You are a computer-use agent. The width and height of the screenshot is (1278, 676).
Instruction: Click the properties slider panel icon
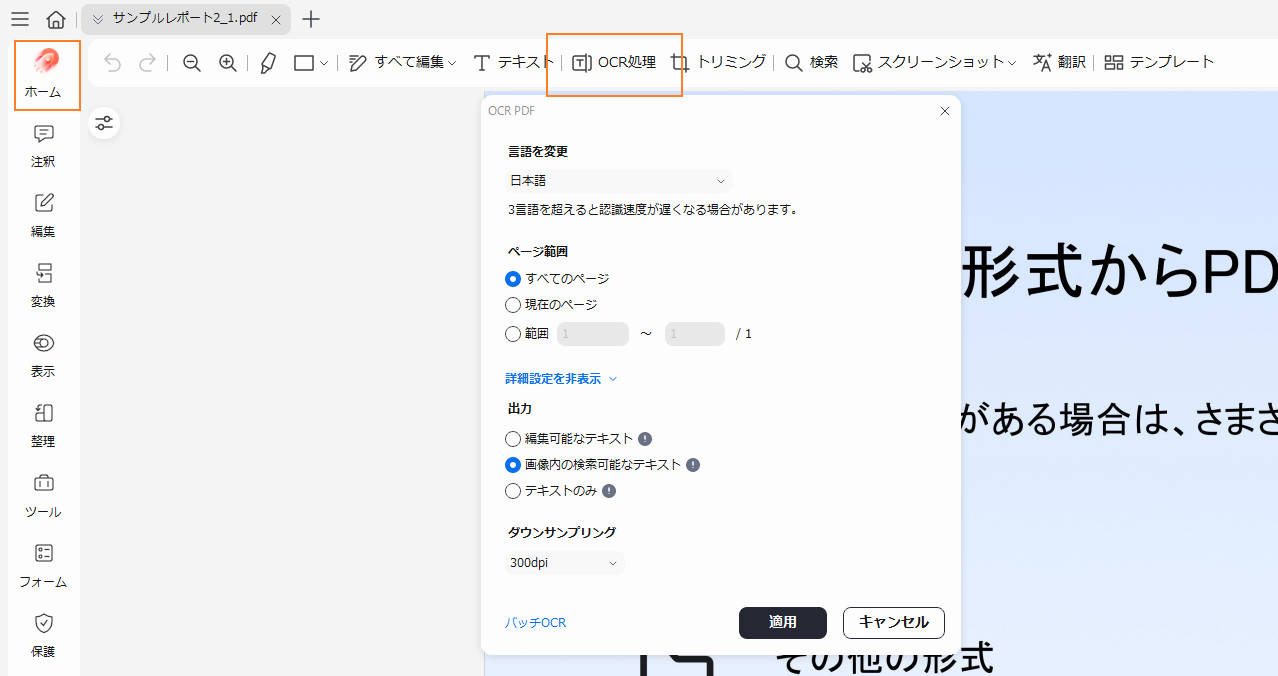coord(104,123)
